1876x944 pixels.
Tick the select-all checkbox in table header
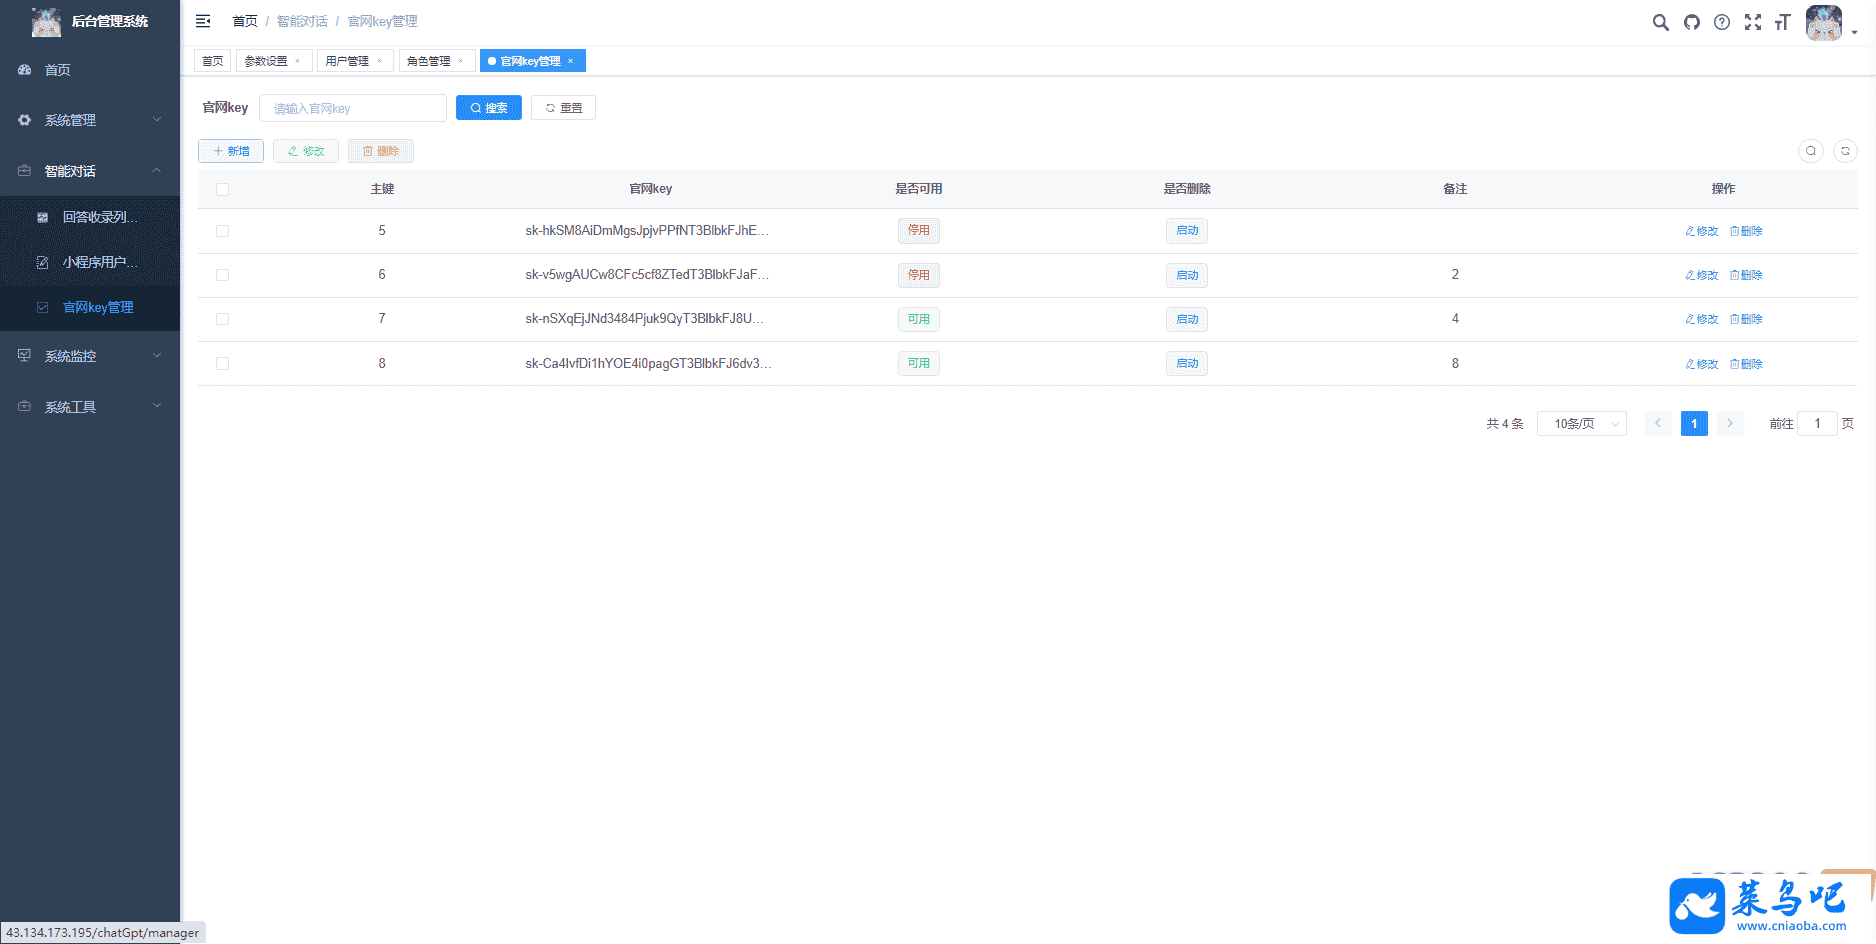coord(222,189)
